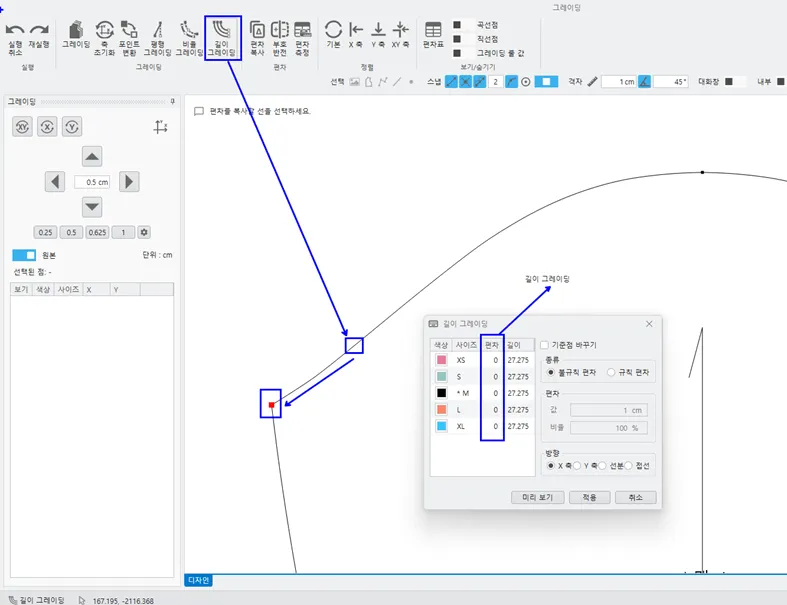Image resolution: width=787 pixels, height=605 pixels.
Task: Click the 실행 취소 undo arrow
Action: 15,31
